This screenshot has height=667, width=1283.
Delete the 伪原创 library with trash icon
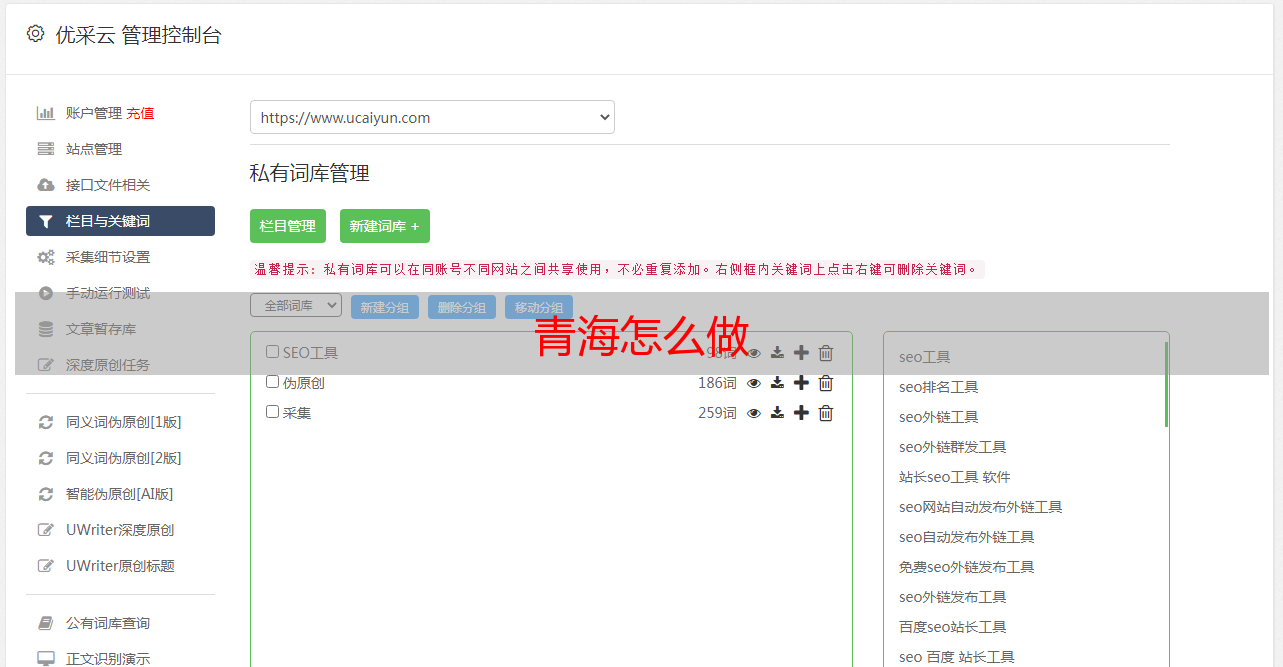(x=826, y=383)
